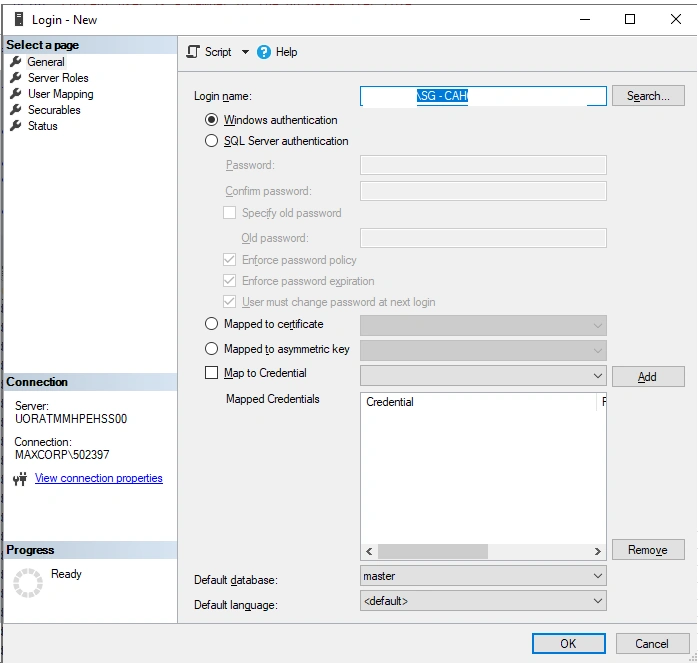Click the wrench icon next to User Mapping
This screenshot has width=698, height=663.
(16, 94)
